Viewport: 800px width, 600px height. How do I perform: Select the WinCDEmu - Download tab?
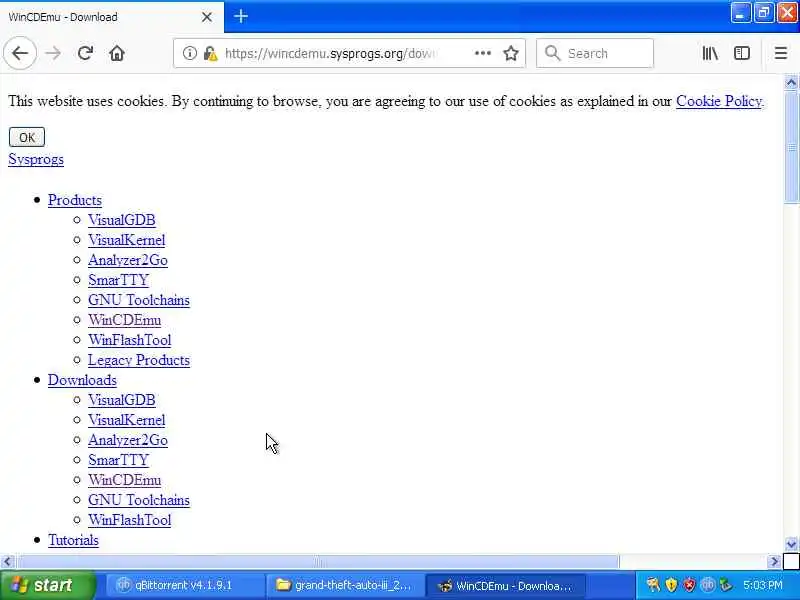[x=112, y=17]
